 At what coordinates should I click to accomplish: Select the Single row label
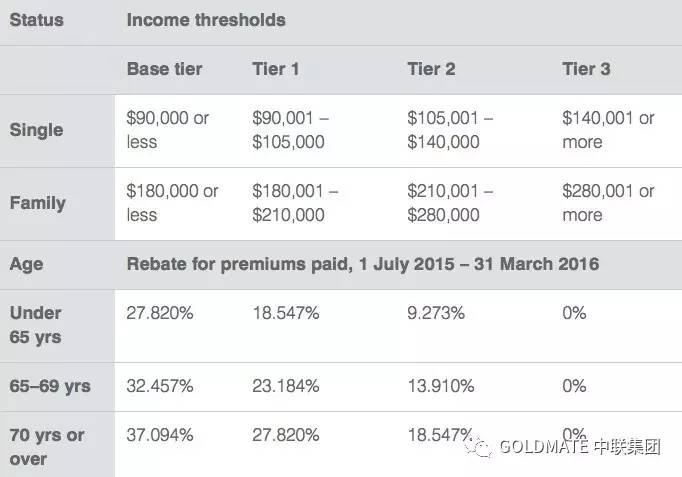click(37, 130)
